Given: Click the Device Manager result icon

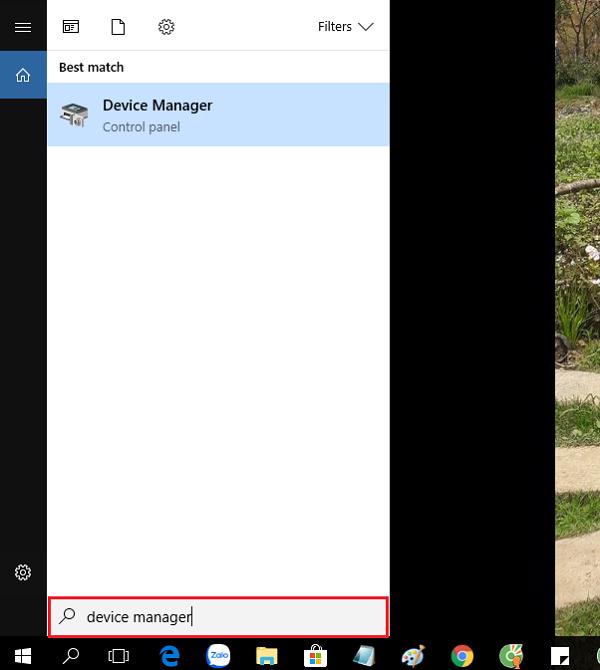Looking at the screenshot, I should 75,115.
